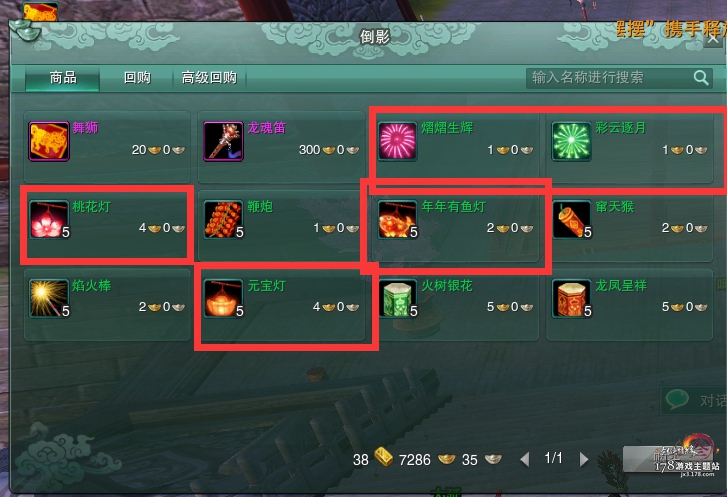Switch to the 回购 buyback tab
Viewport: 727px width, 497px height.
coord(137,77)
